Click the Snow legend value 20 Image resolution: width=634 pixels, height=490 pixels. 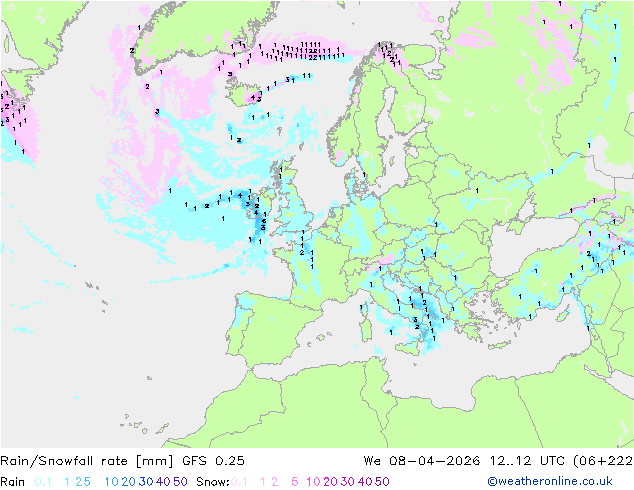[330, 482]
